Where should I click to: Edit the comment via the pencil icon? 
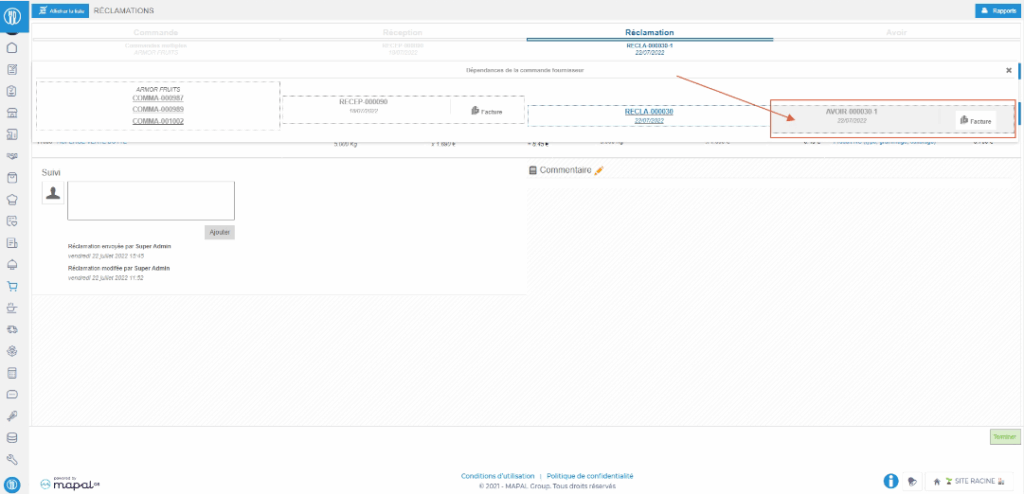599,171
